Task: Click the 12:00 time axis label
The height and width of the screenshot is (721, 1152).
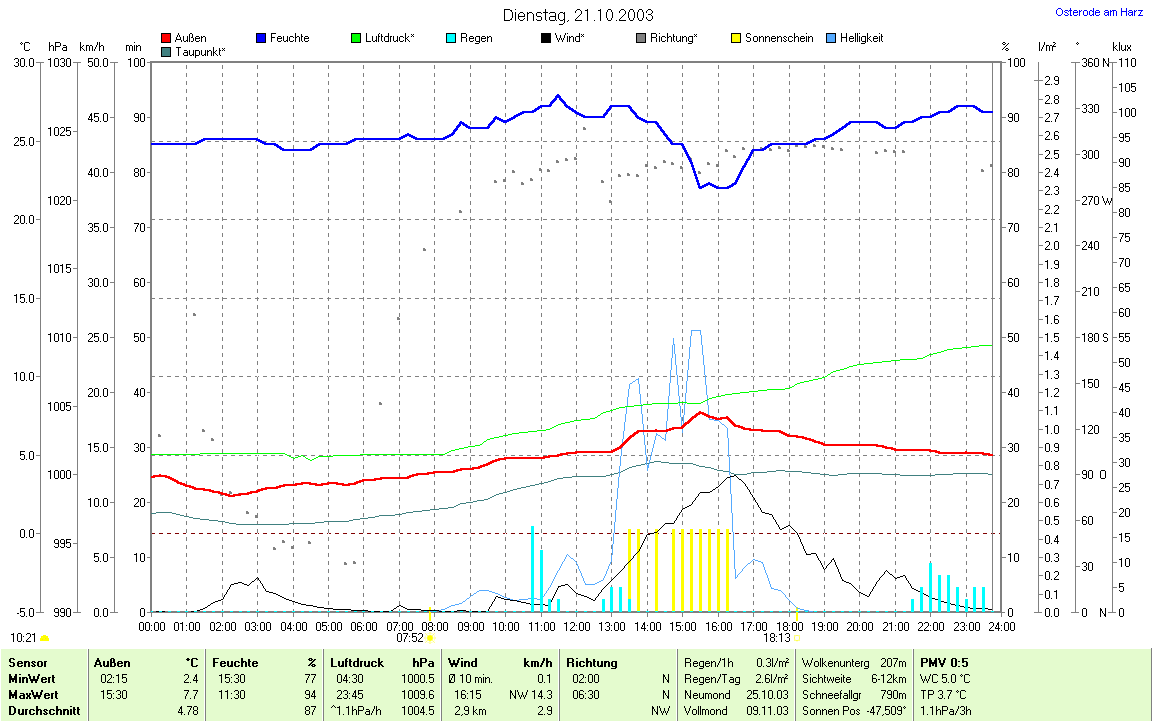Action: click(x=577, y=626)
